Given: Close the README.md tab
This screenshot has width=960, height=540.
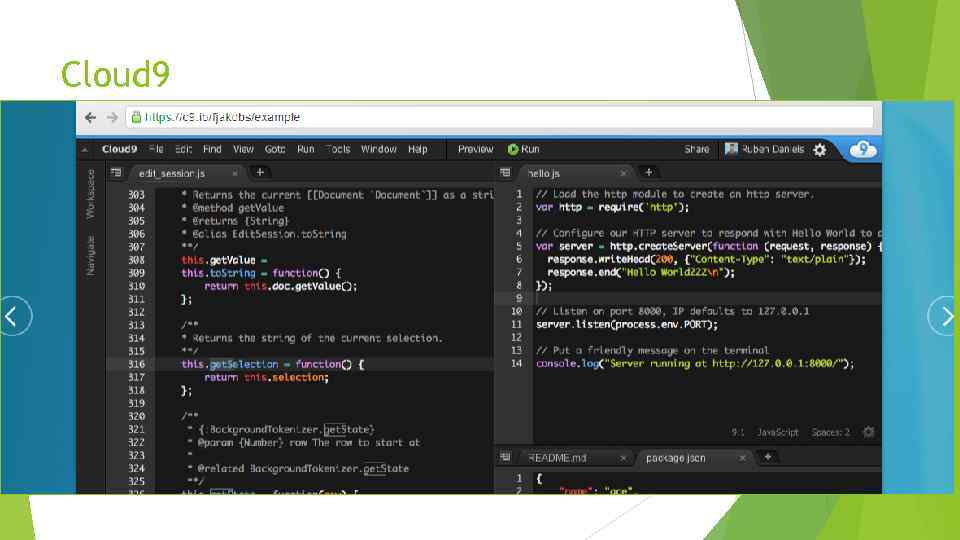Looking at the screenshot, I should [x=623, y=458].
